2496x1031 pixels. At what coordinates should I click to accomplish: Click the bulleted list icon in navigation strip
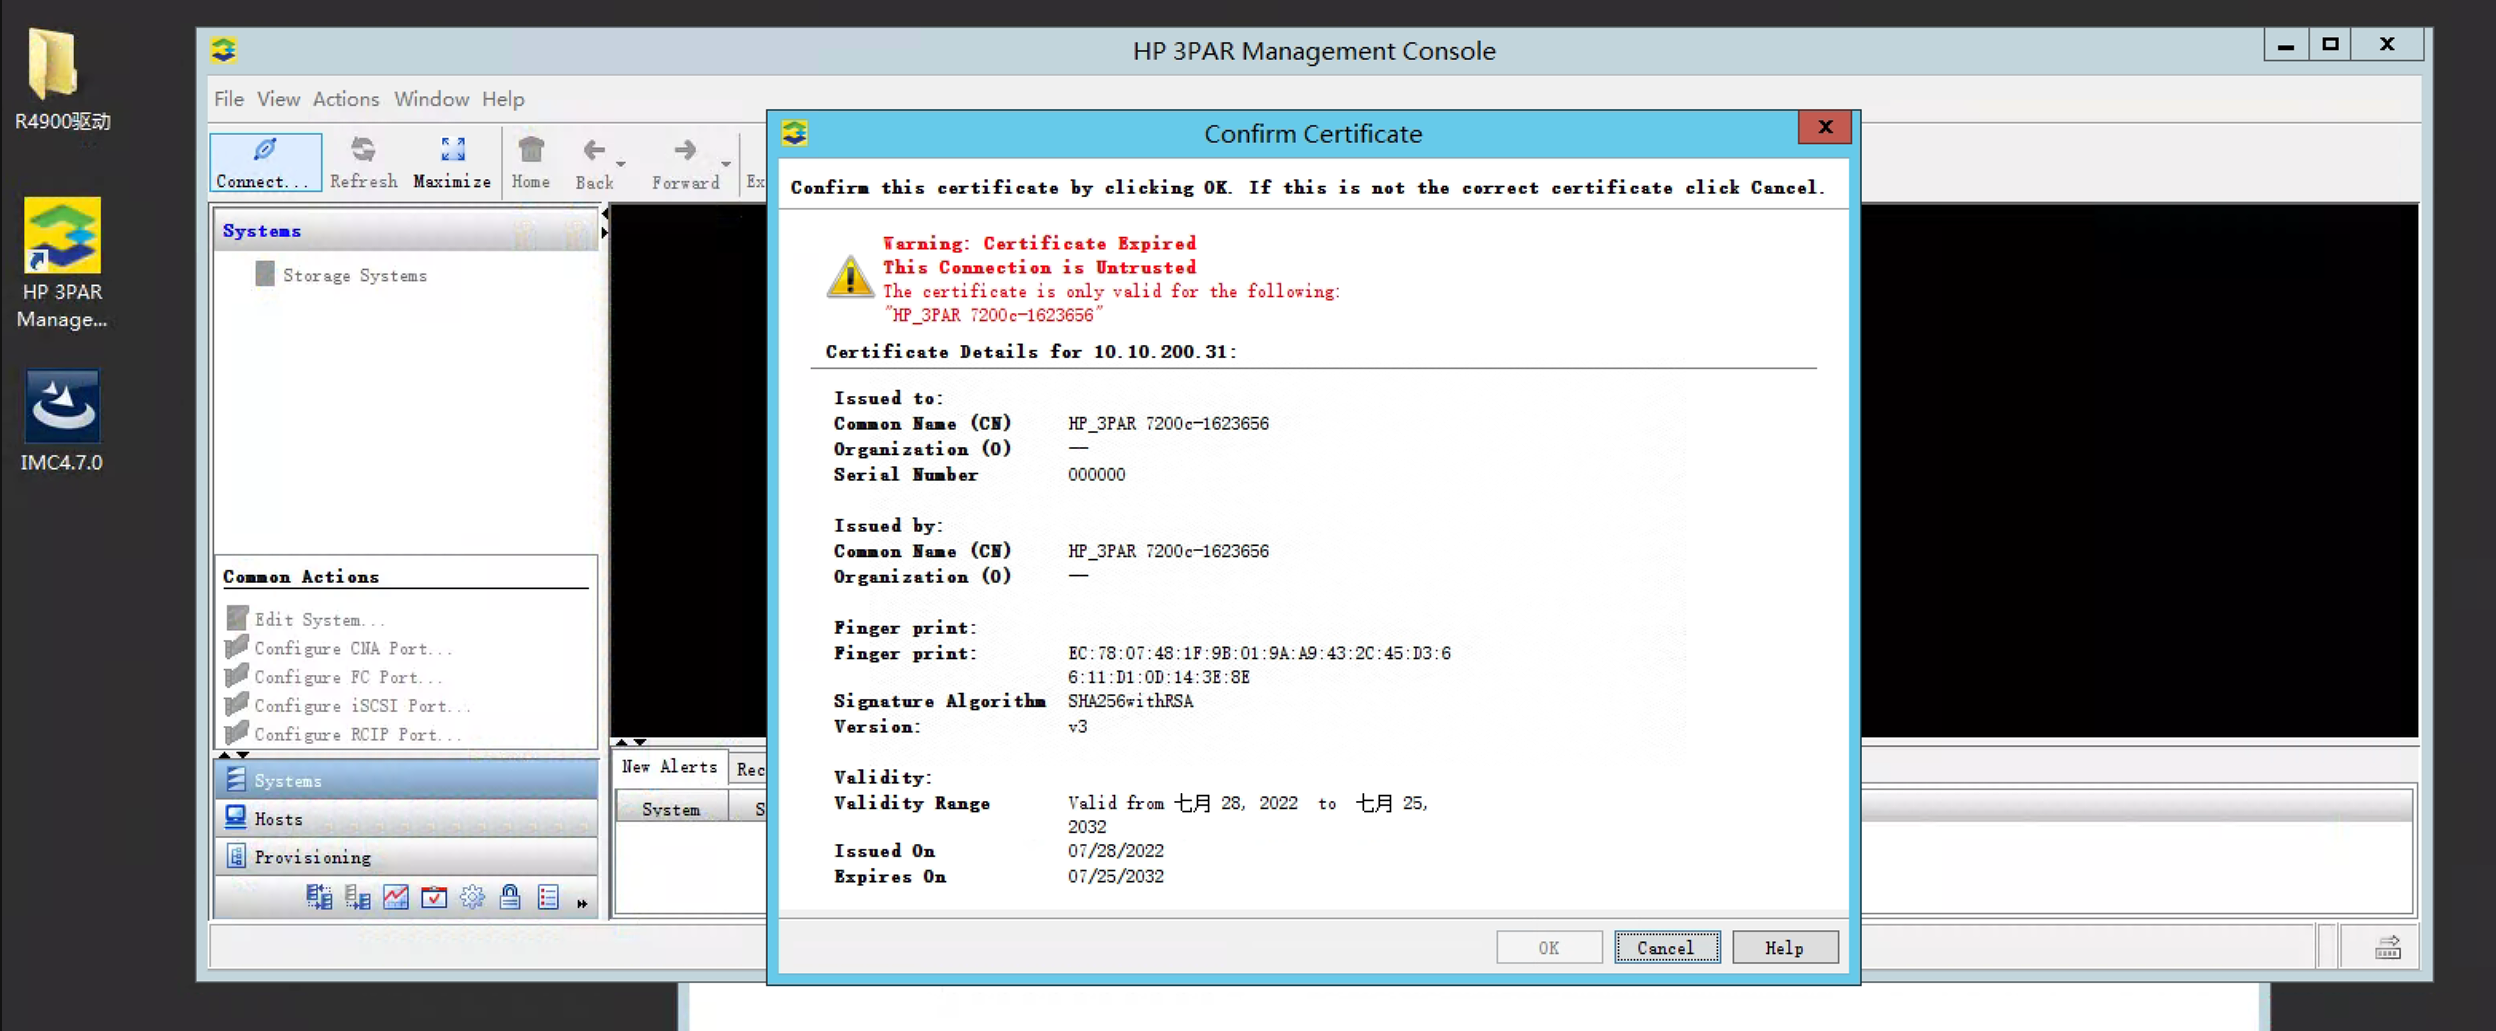[x=548, y=897]
